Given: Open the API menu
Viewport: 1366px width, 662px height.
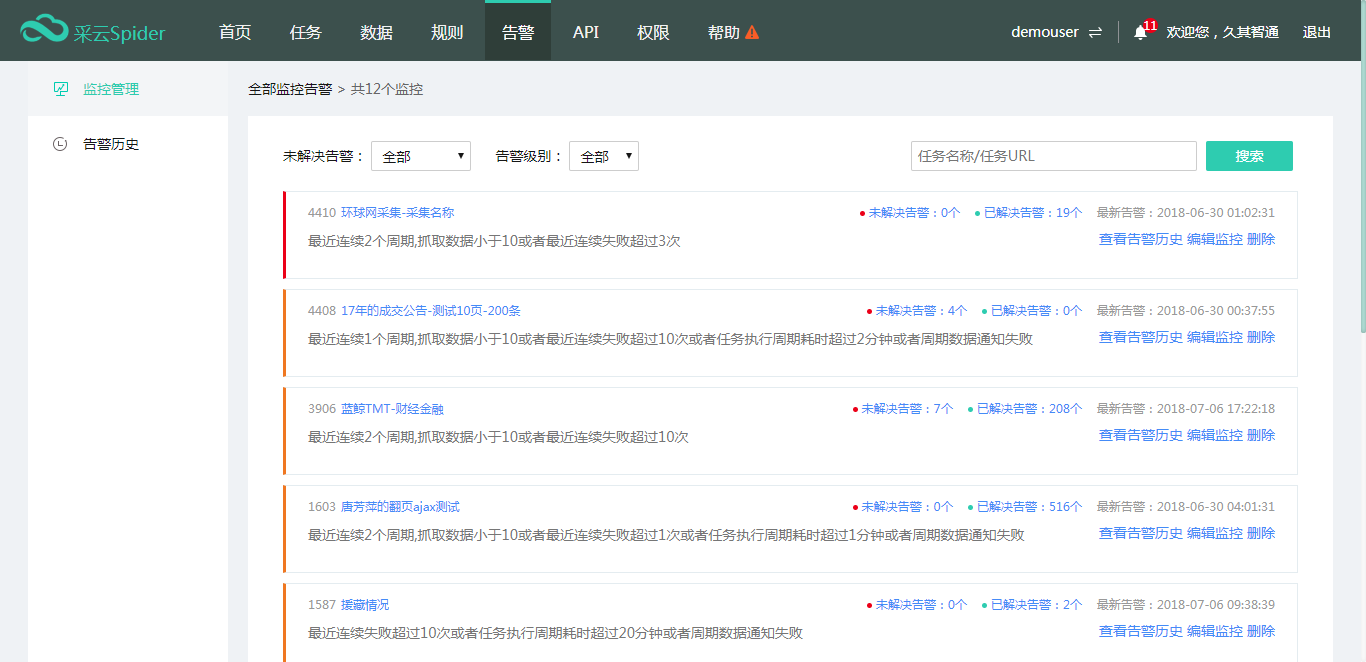Looking at the screenshot, I should (x=586, y=32).
